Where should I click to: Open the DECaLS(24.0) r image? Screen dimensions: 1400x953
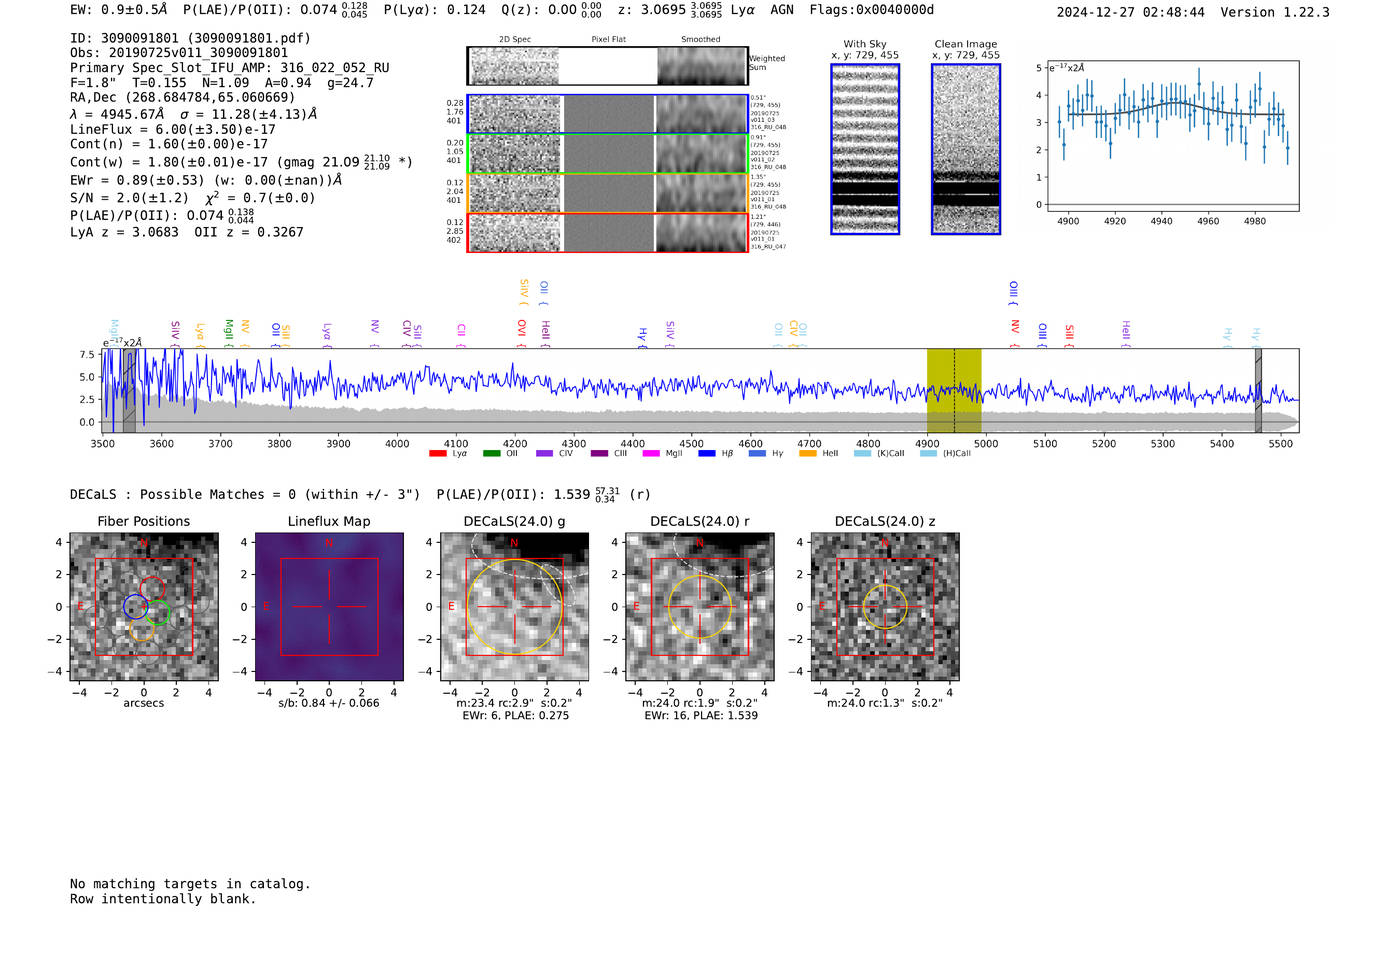point(700,607)
